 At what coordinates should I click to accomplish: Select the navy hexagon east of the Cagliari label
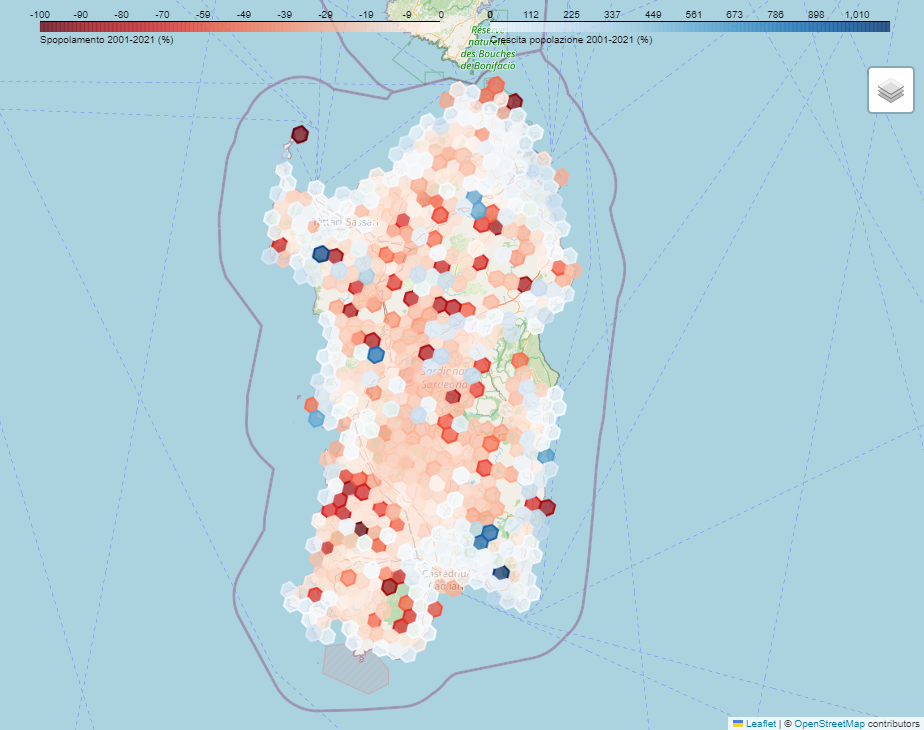click(501, 573)
